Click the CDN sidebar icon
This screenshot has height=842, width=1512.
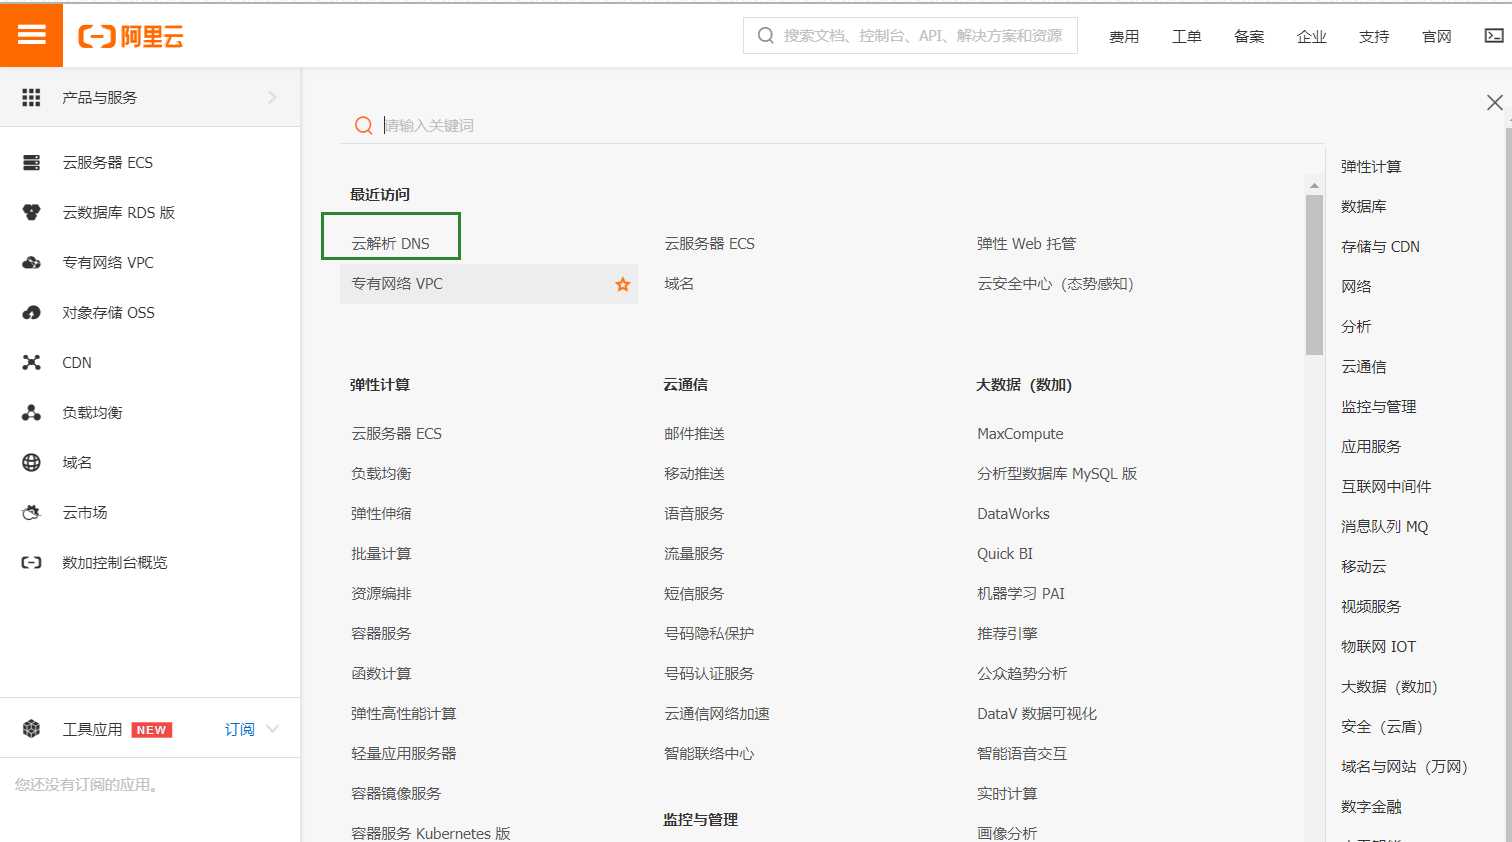click(31, 362)
